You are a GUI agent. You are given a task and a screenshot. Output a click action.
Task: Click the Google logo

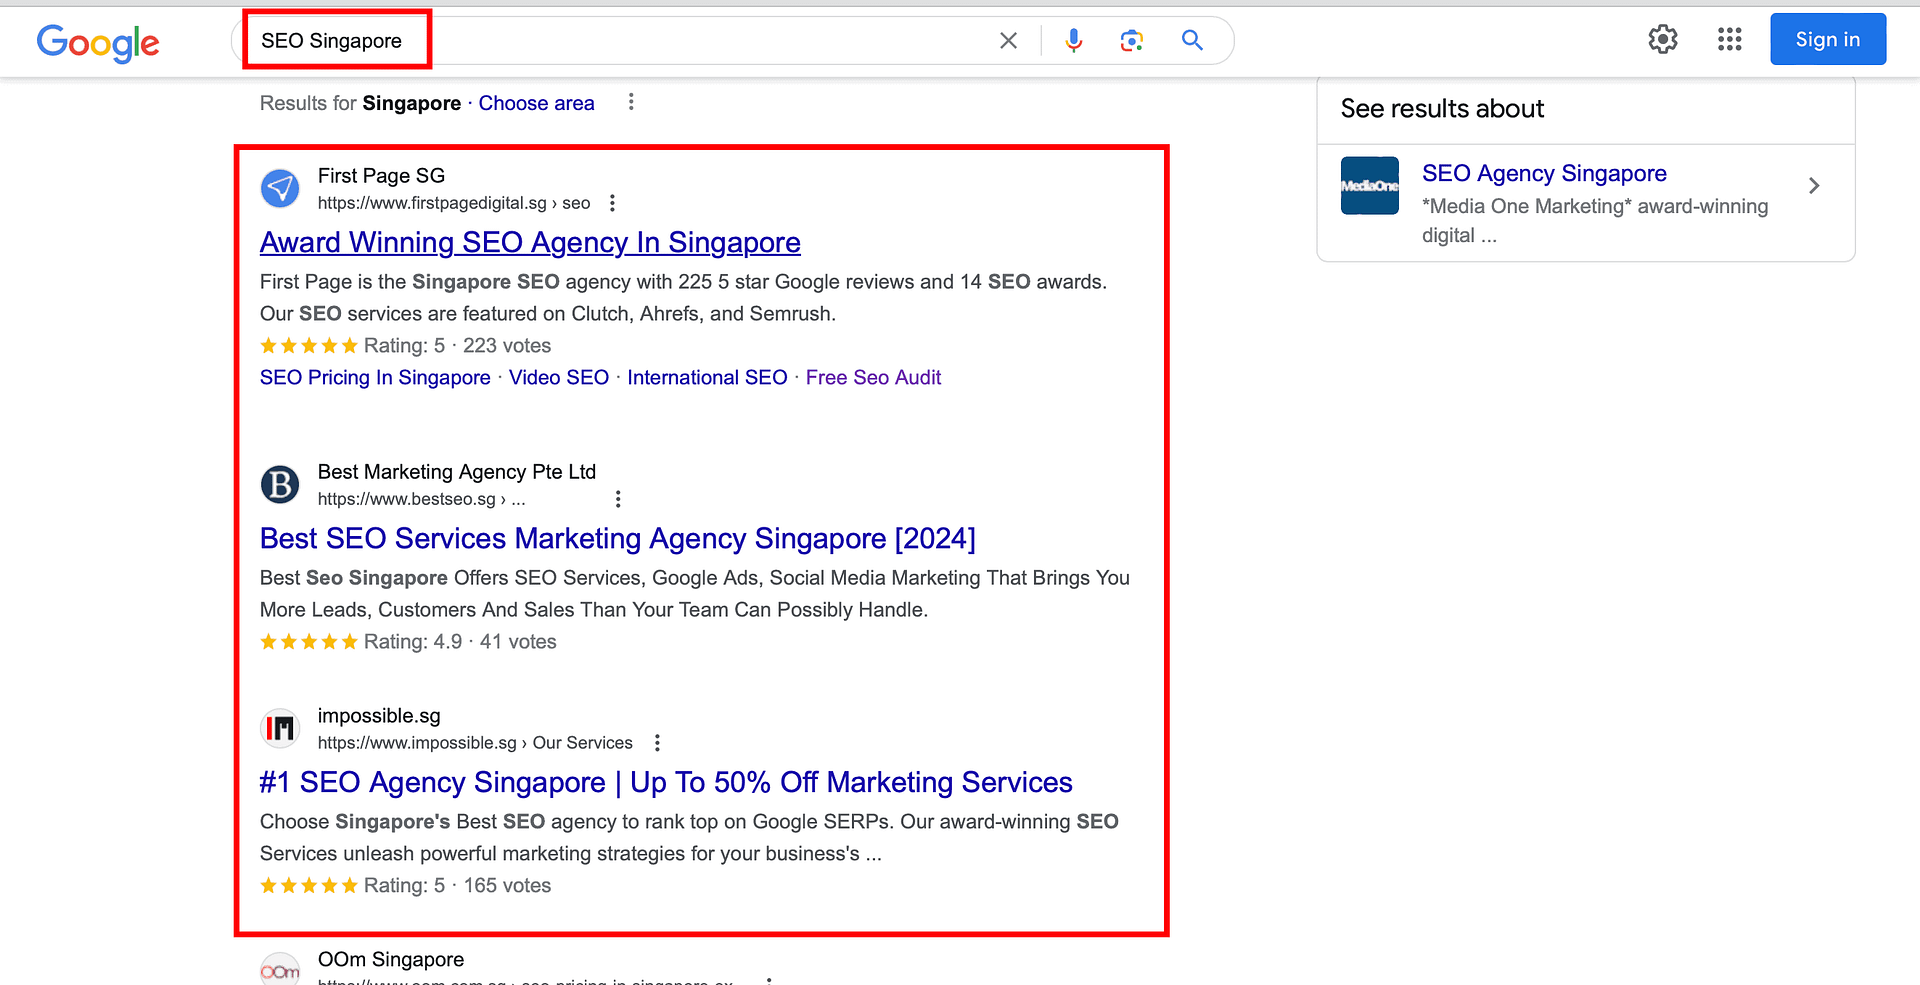[x=98, y=42]
